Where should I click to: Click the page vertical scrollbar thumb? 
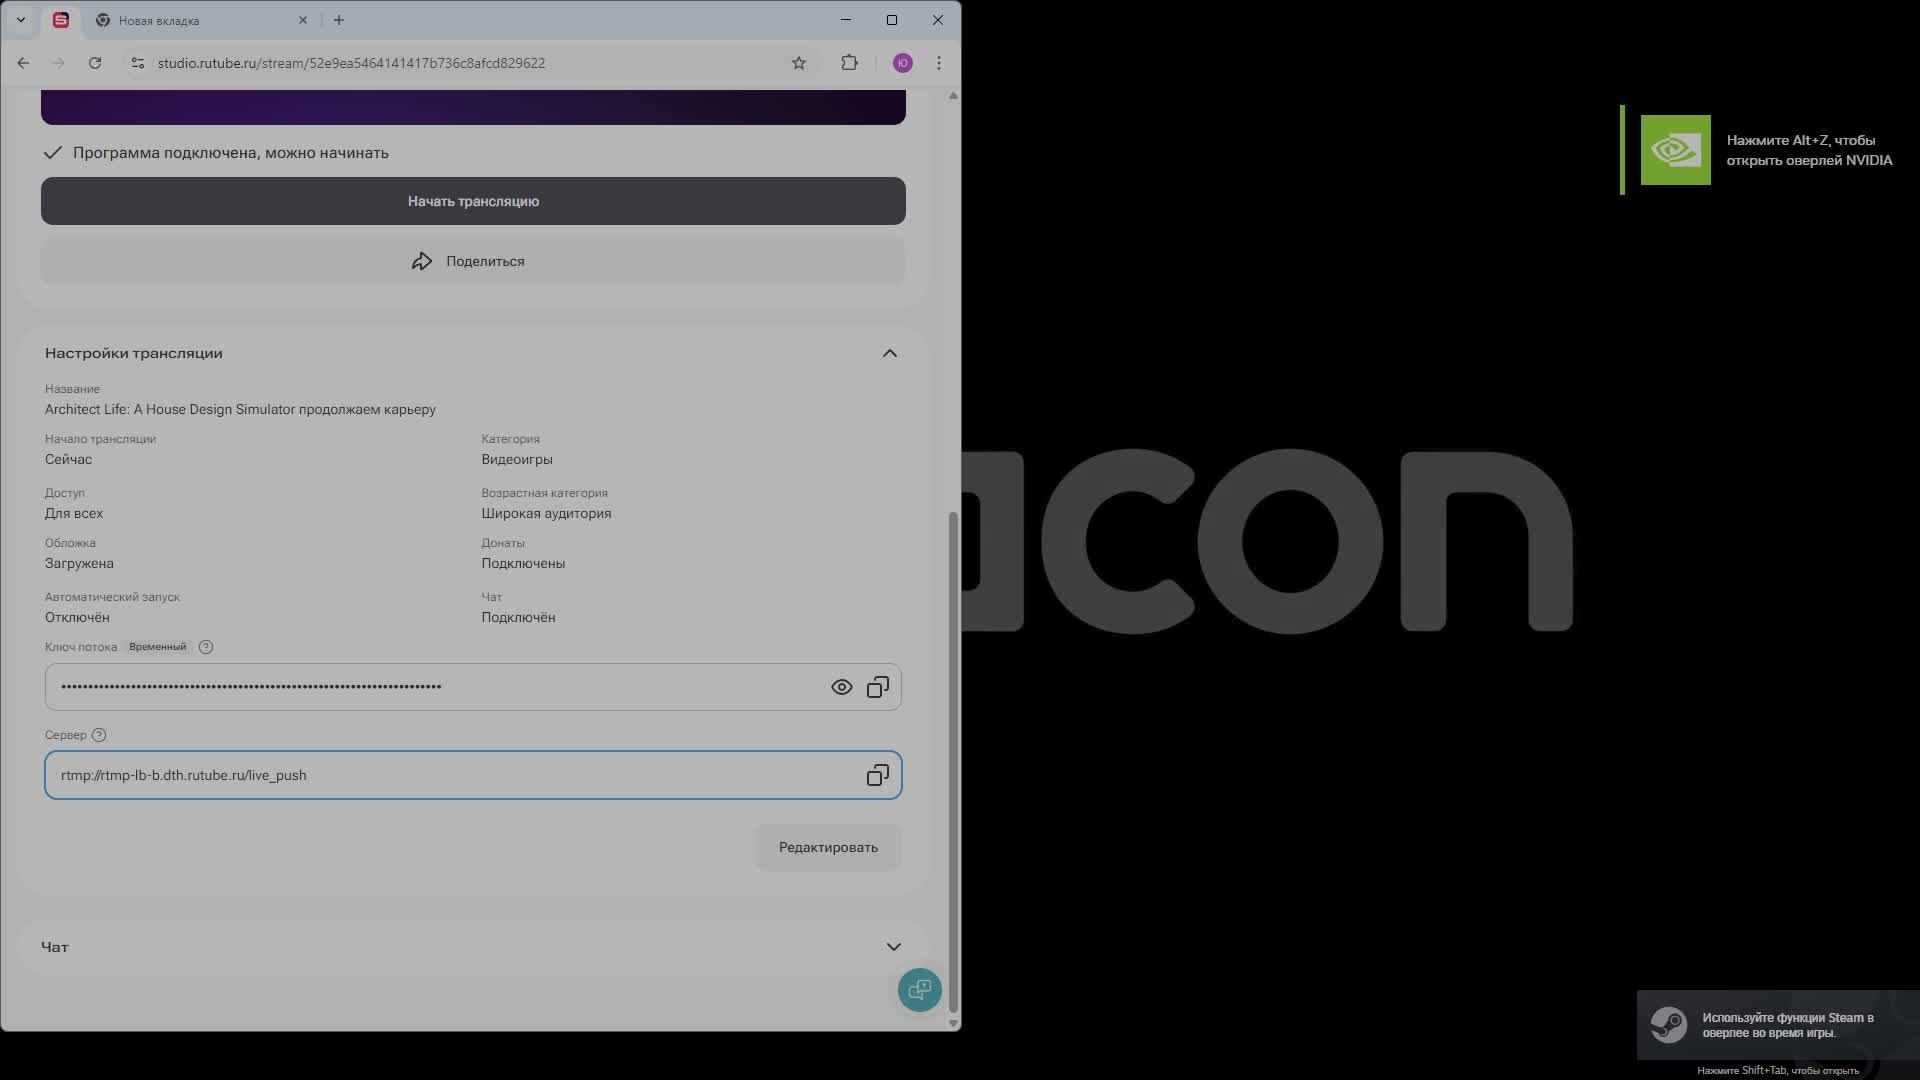pos(953,760)
